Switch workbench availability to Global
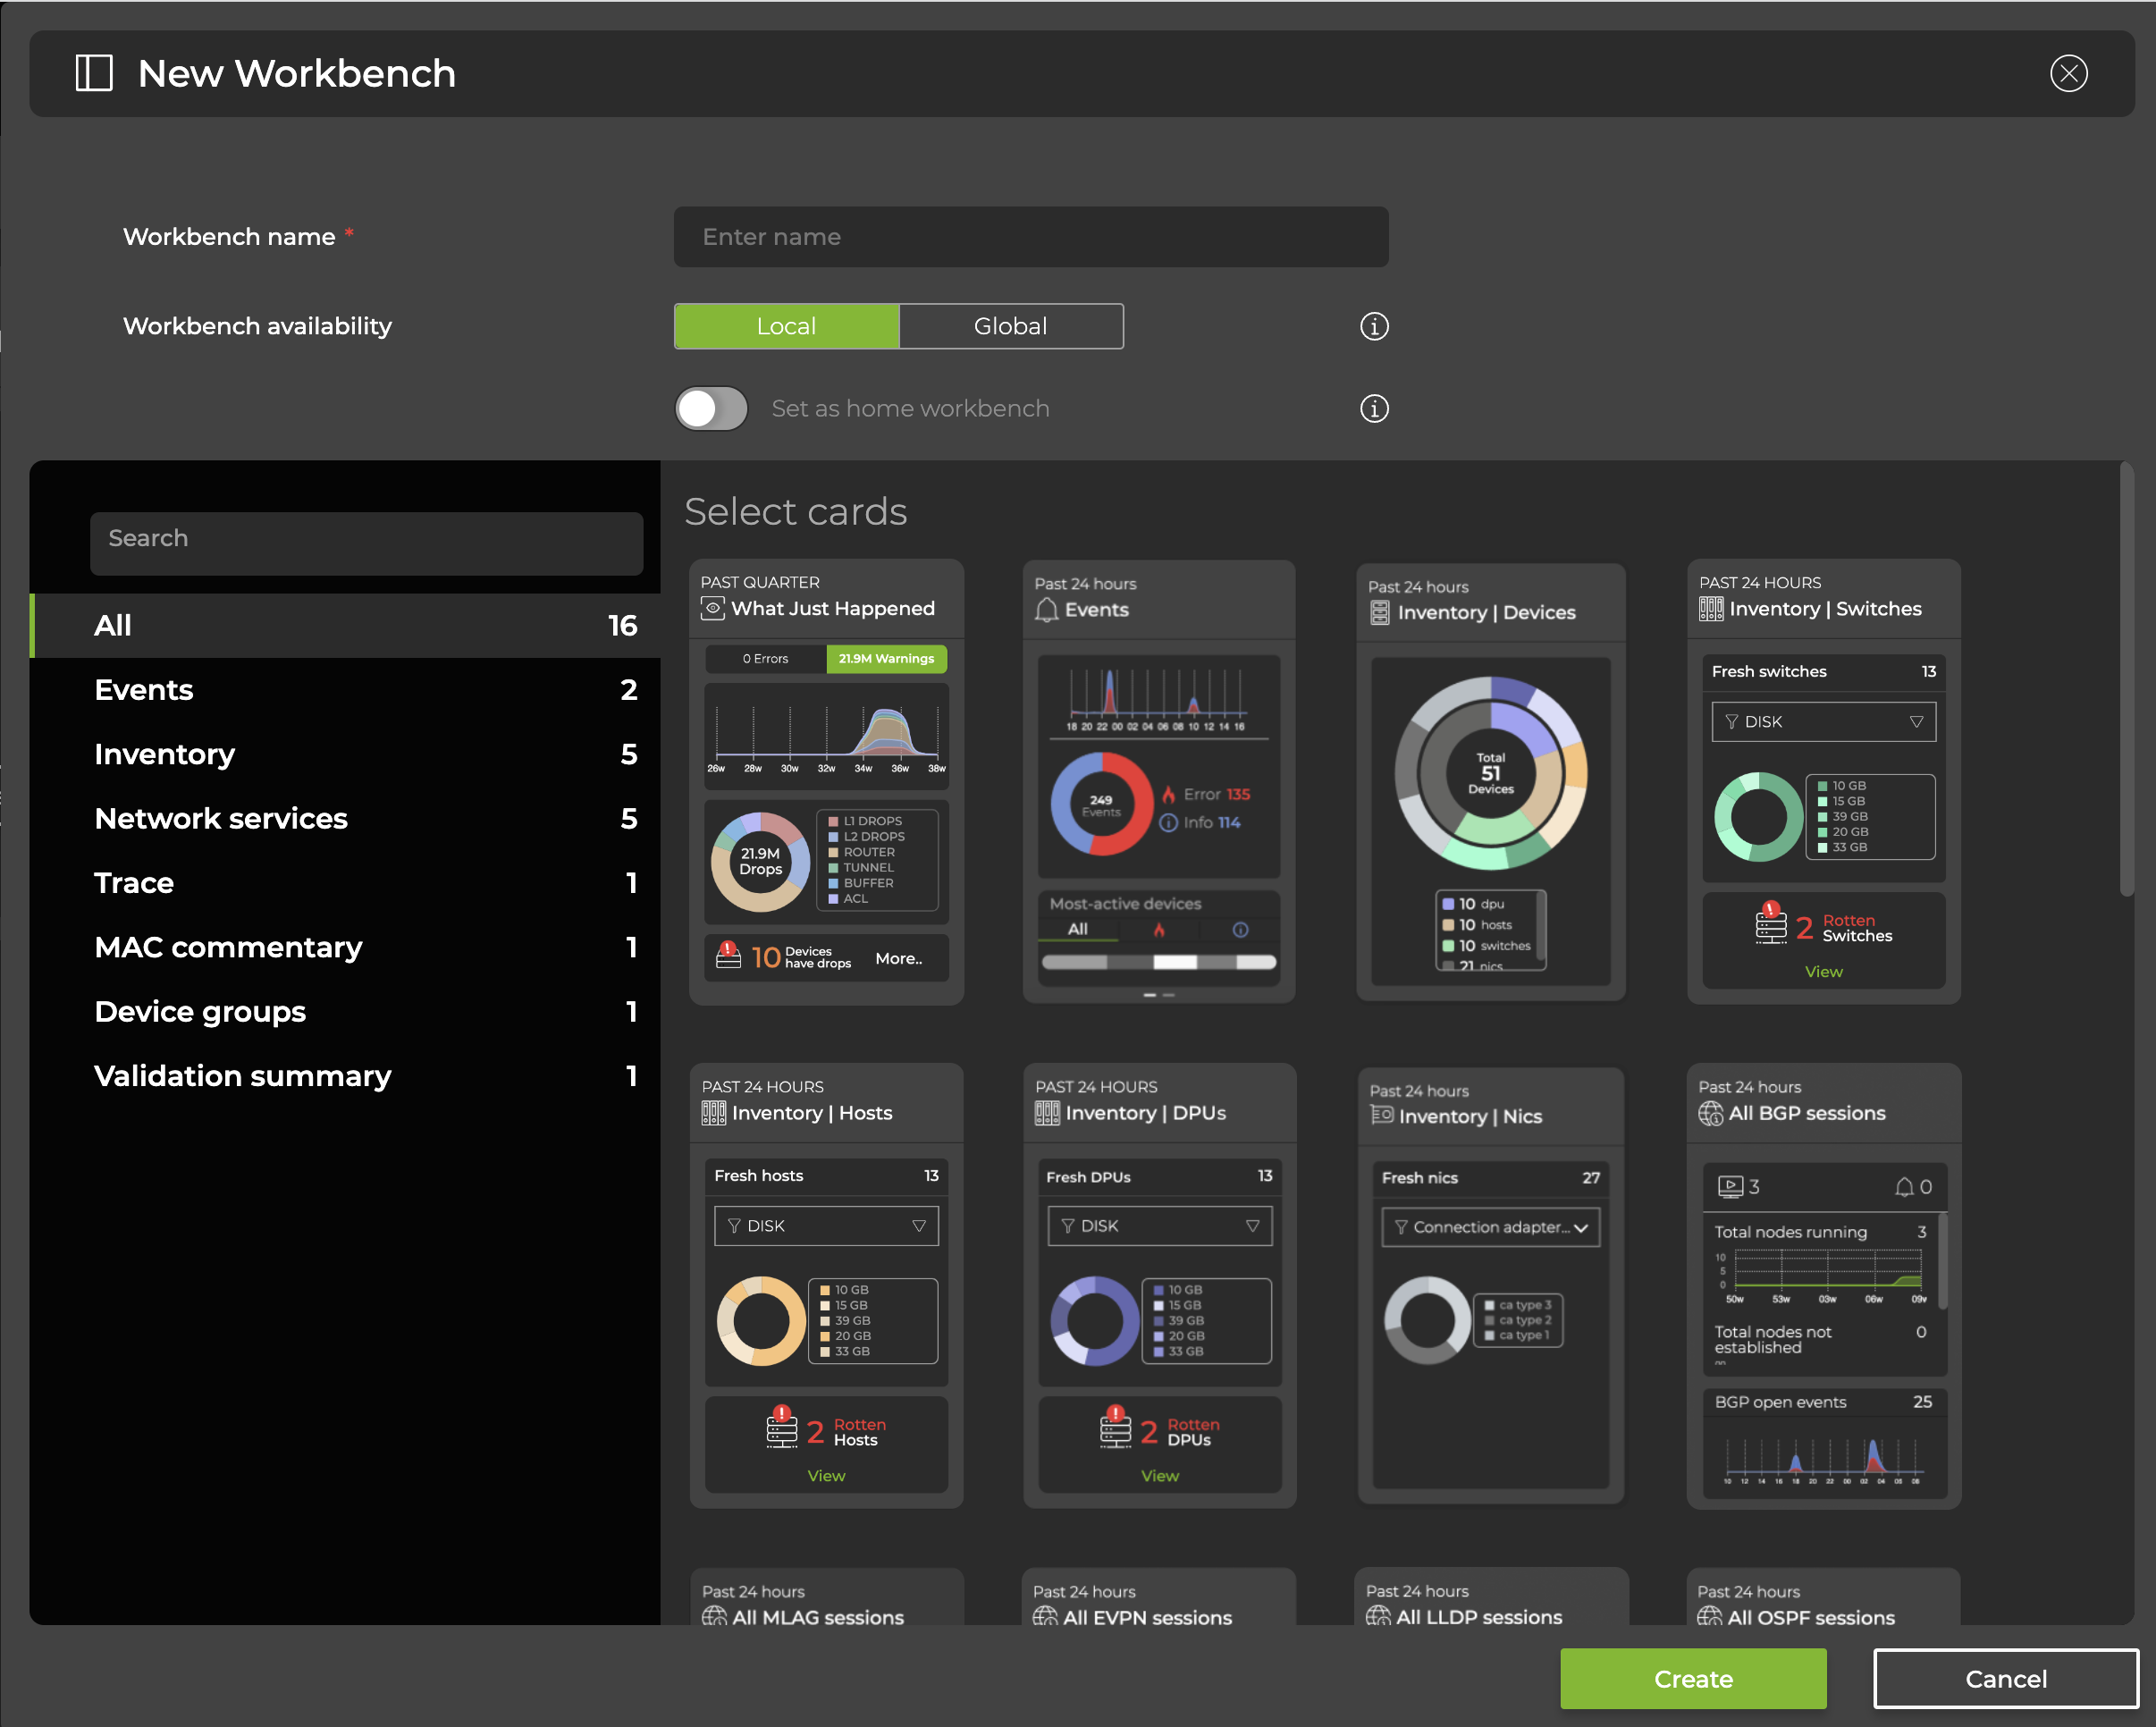The image size is (2156, 1727). (1007, 326)
